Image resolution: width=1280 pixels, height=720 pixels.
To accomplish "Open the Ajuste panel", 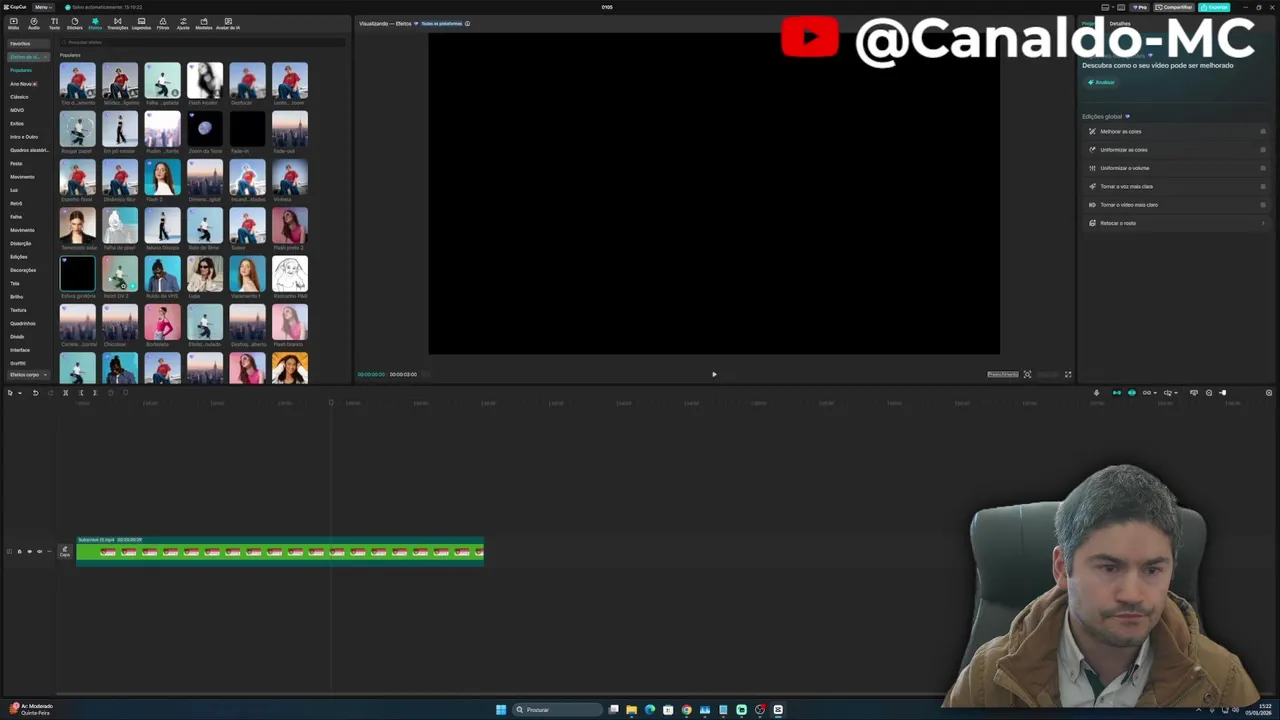I will (183, 23).
